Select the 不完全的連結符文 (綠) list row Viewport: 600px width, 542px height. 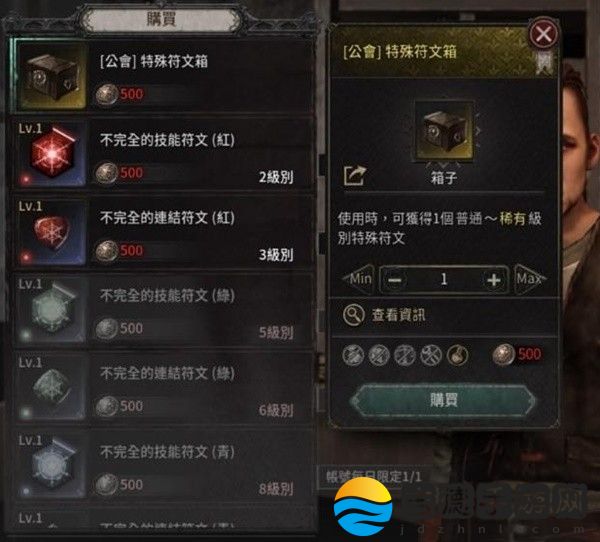click(x=163, y=388)
